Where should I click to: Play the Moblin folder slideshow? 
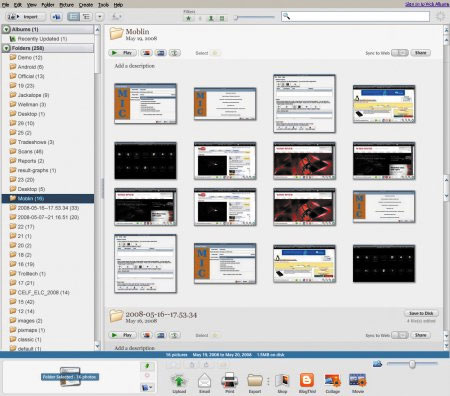click(123, 53)
